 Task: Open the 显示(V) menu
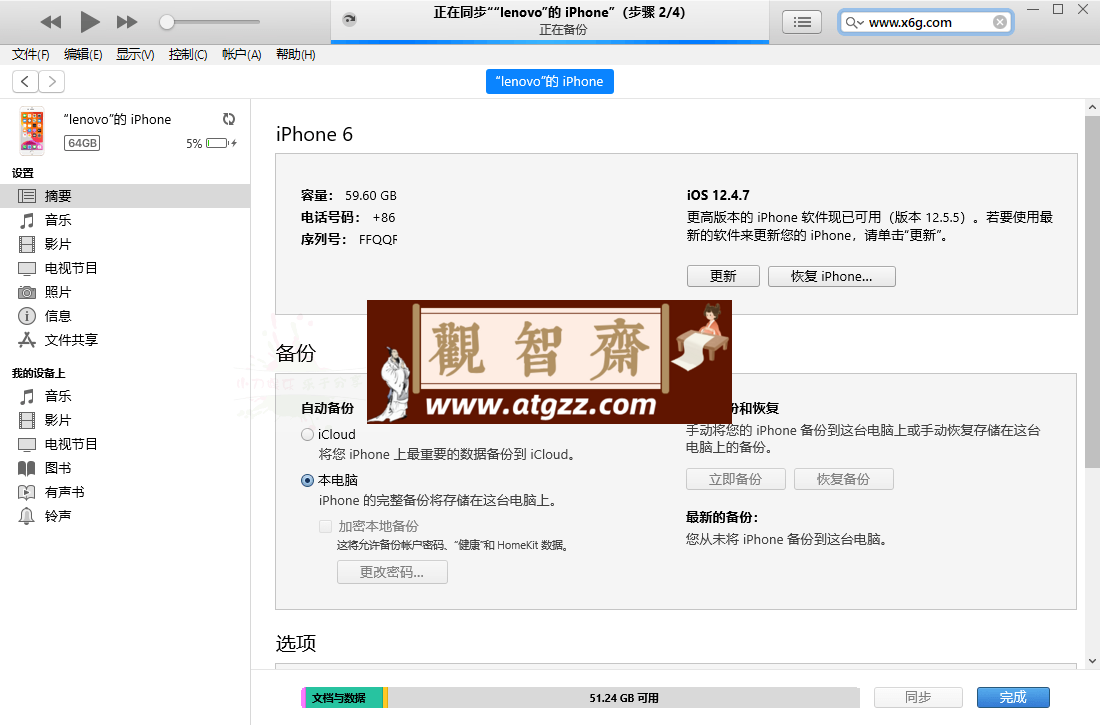tap(135, 55)
